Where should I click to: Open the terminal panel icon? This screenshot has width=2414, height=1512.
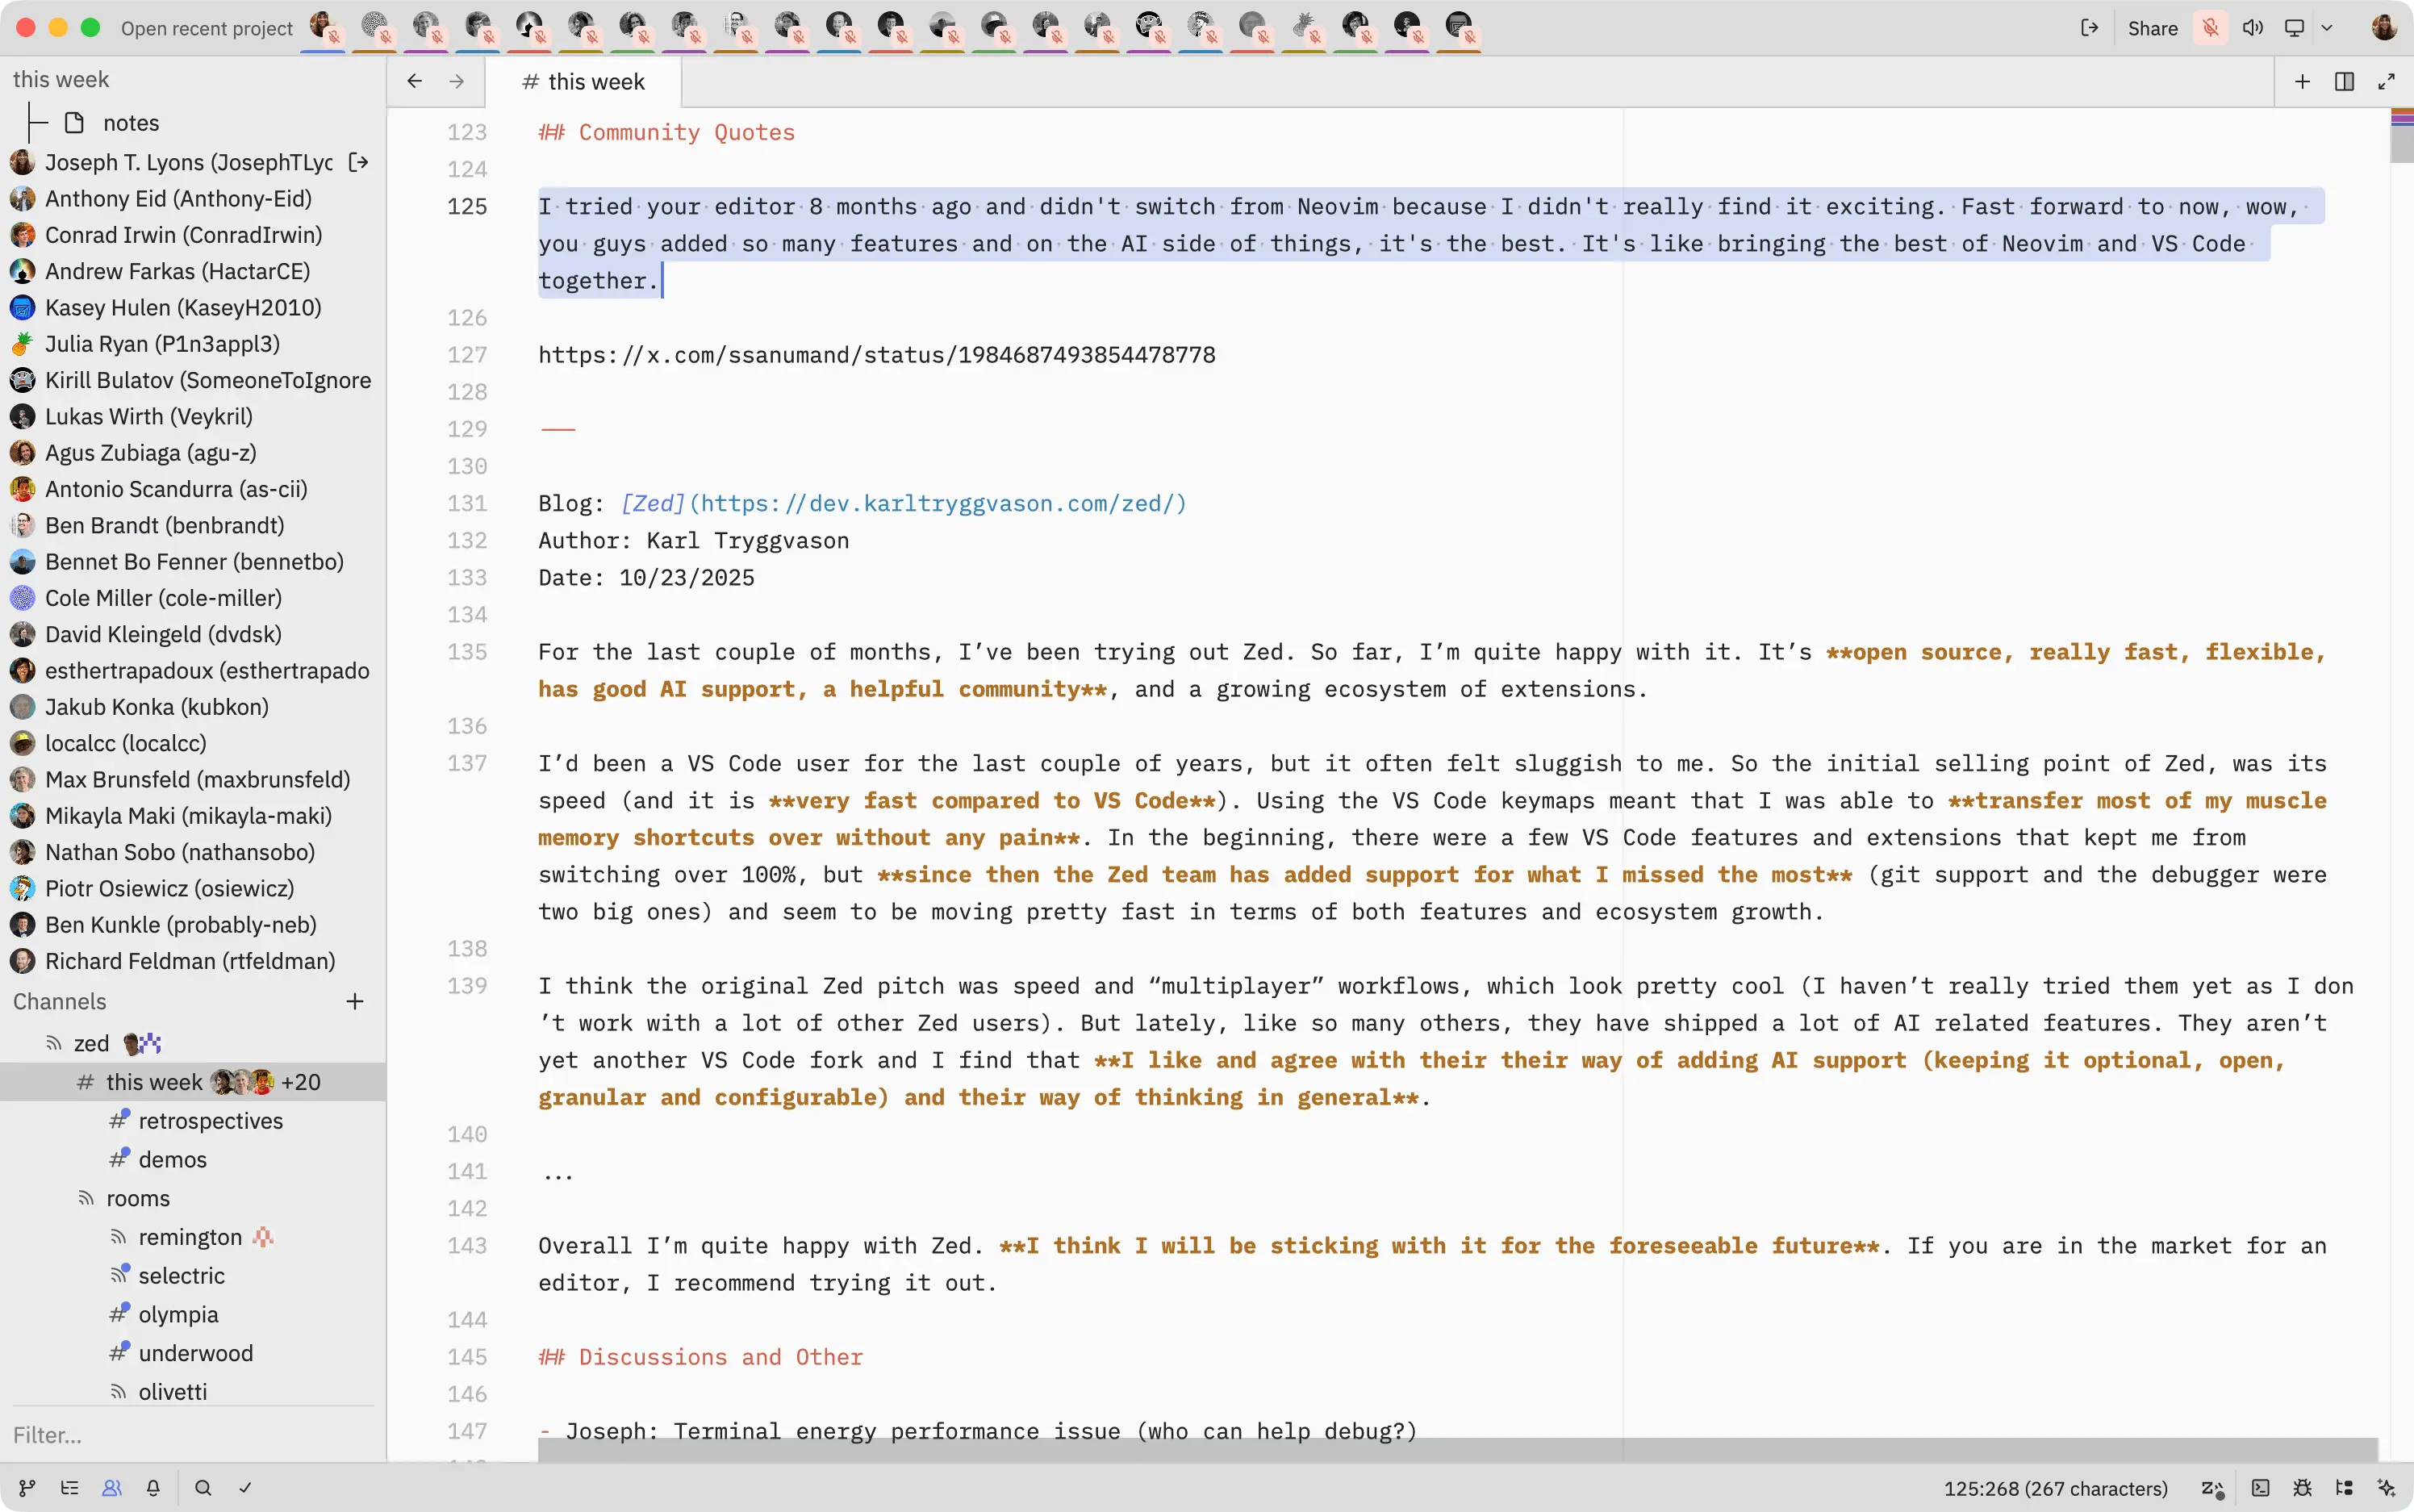2260,1488
